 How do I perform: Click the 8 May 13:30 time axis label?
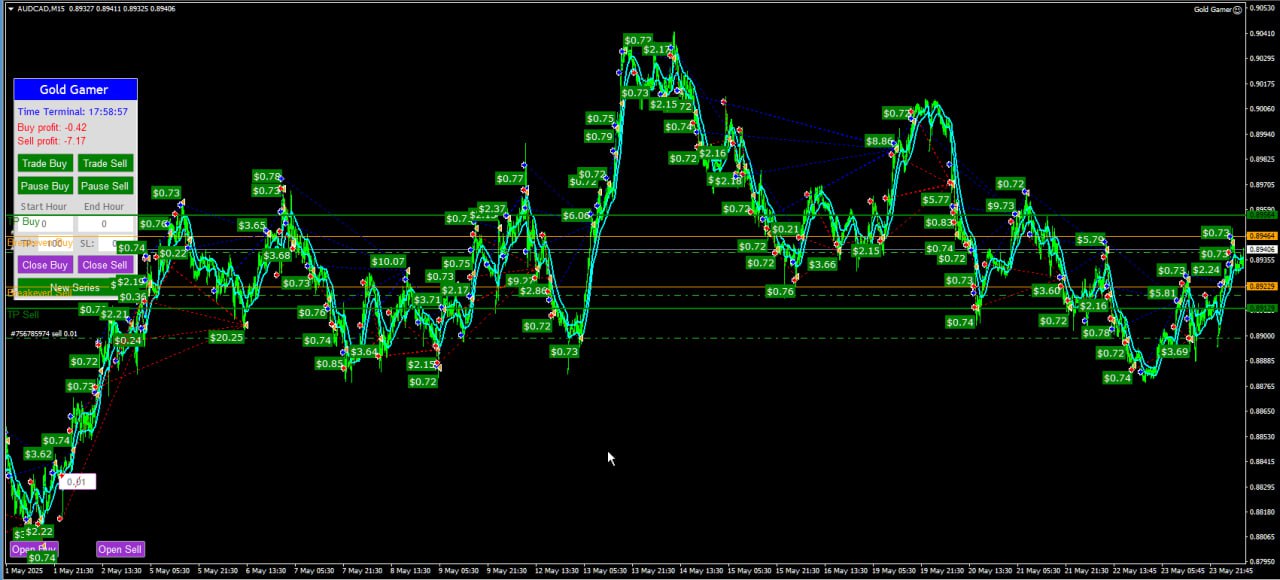pyautogui.click(x=412, y=571)
